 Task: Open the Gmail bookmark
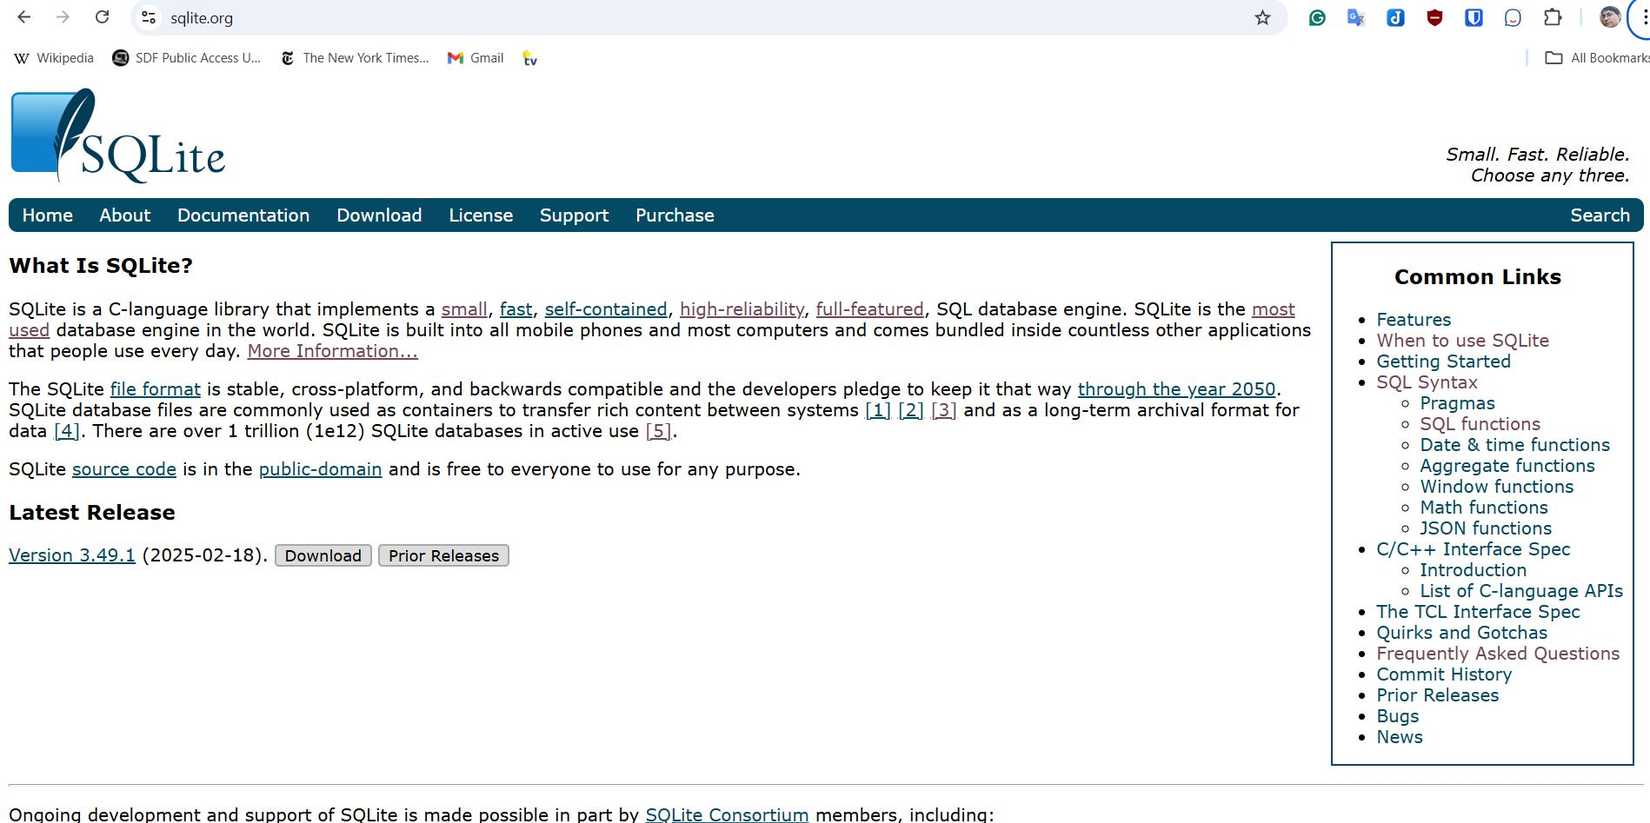point(475,58)
